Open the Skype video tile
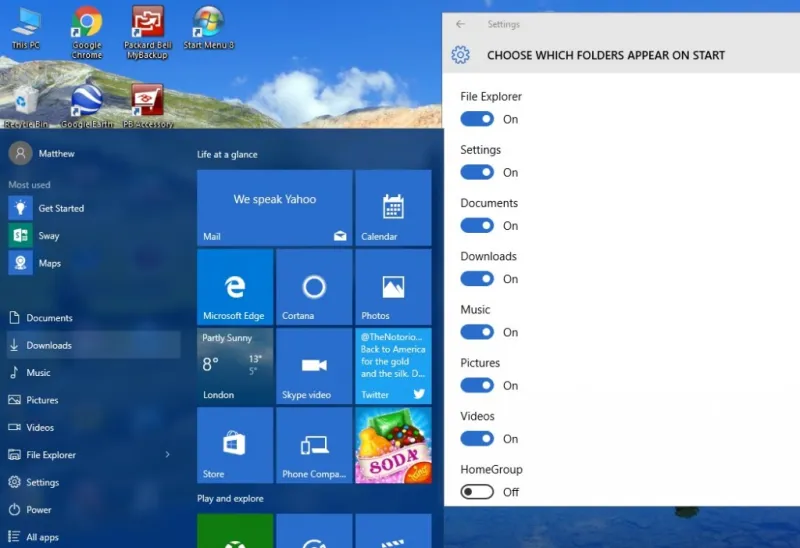The image size is (800, 548). 314,366
